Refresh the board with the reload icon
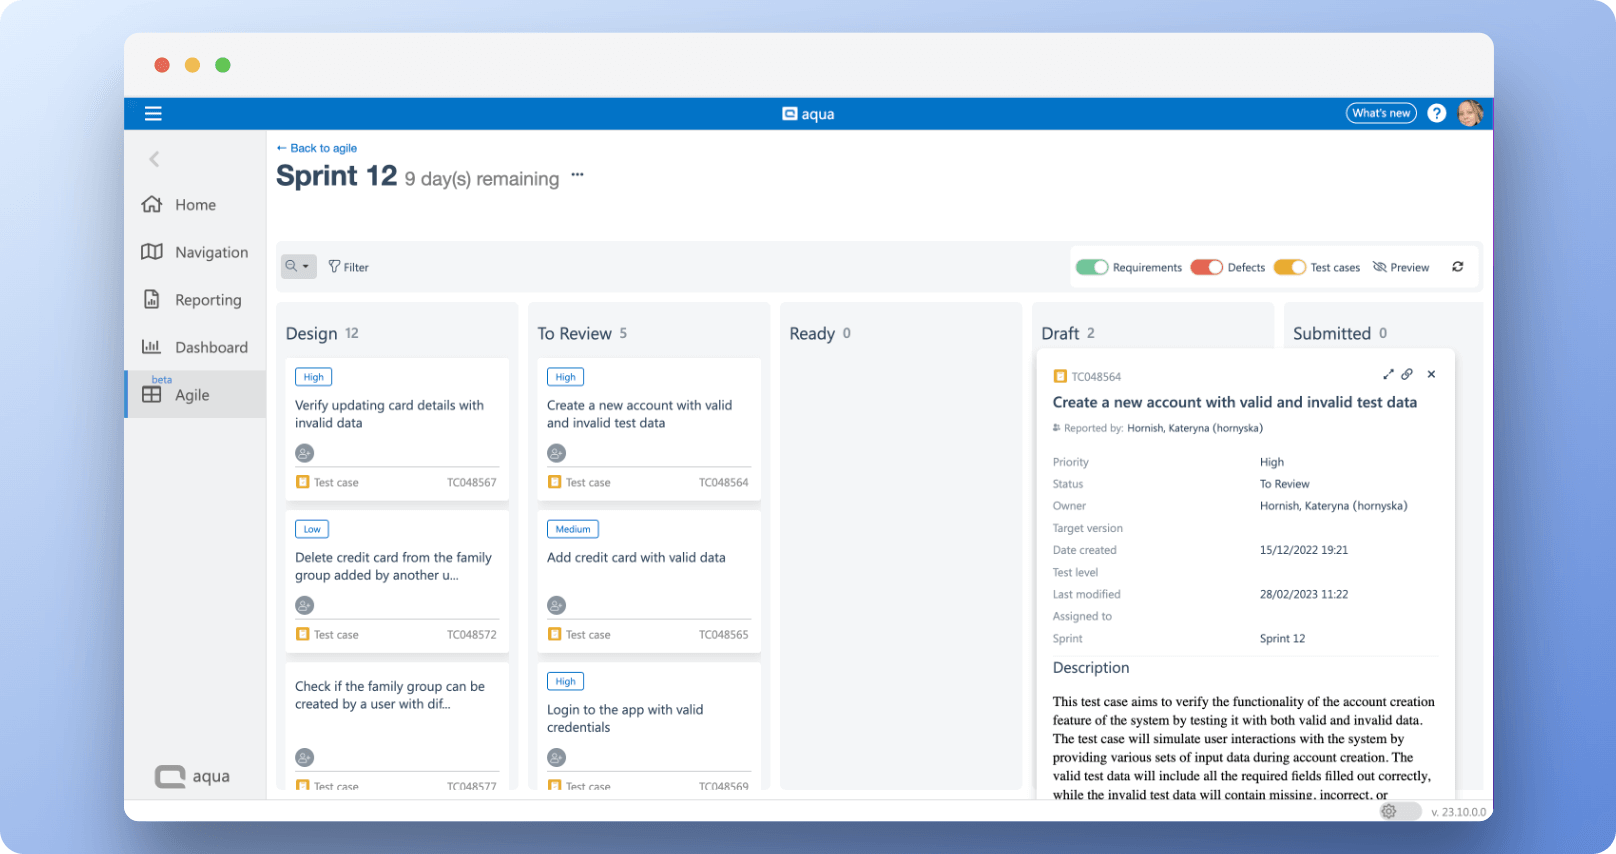Screen dimensions: 1616x854 pyautogui.click(x=1458, y=267)
